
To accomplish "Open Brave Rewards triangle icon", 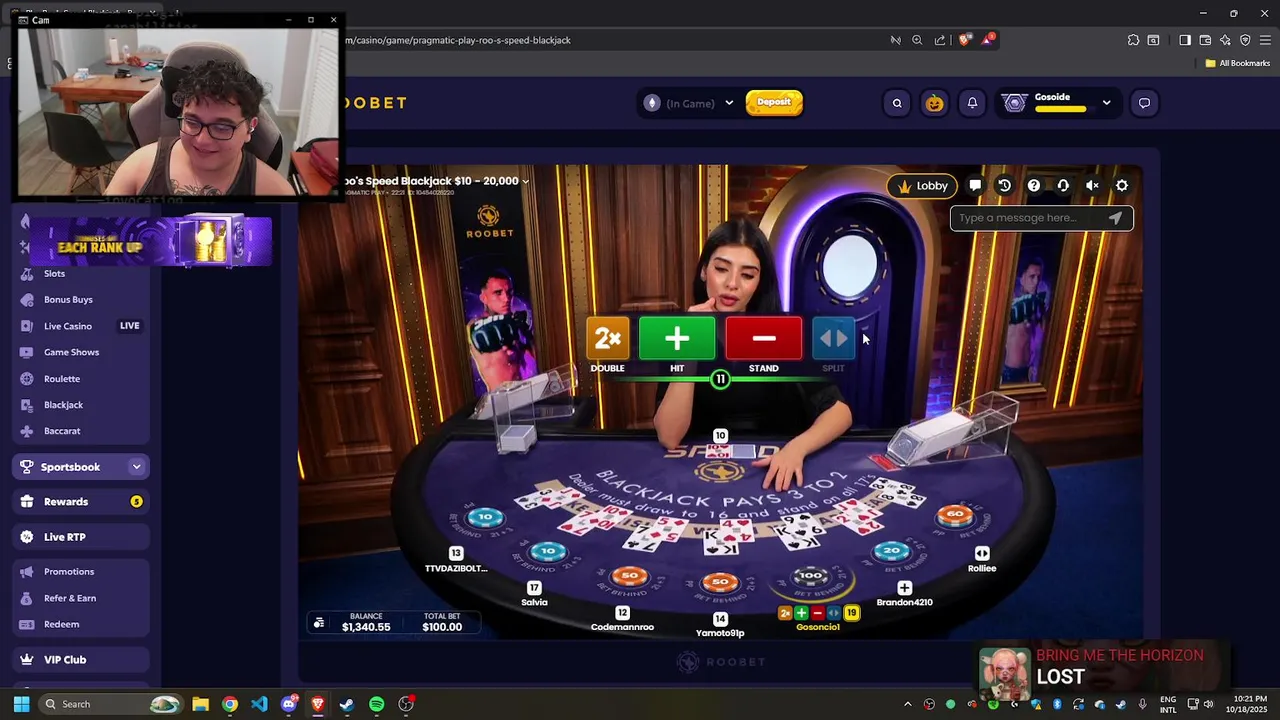I will 989,39.
